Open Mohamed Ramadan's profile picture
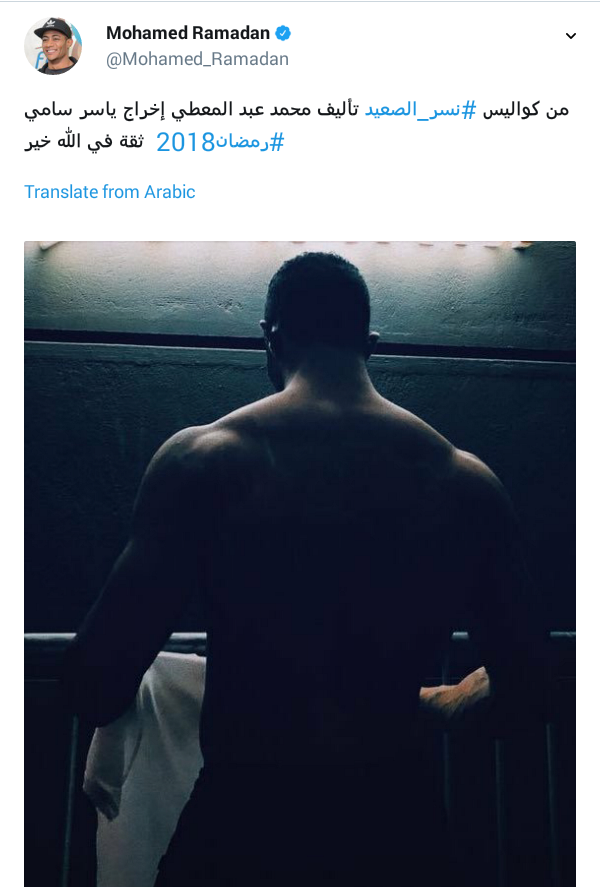 point(53,46)
